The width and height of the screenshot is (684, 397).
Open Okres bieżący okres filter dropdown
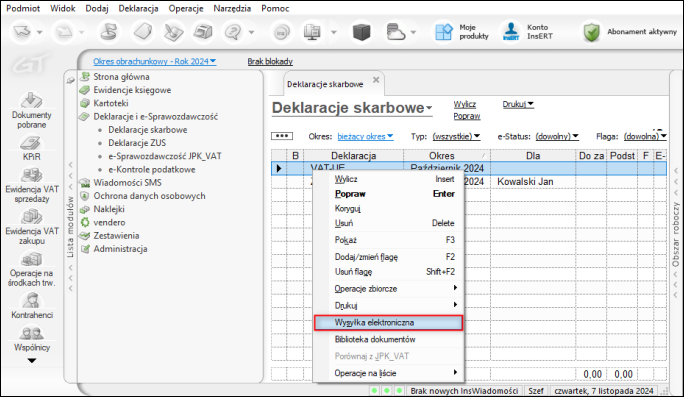pos(365,137)
